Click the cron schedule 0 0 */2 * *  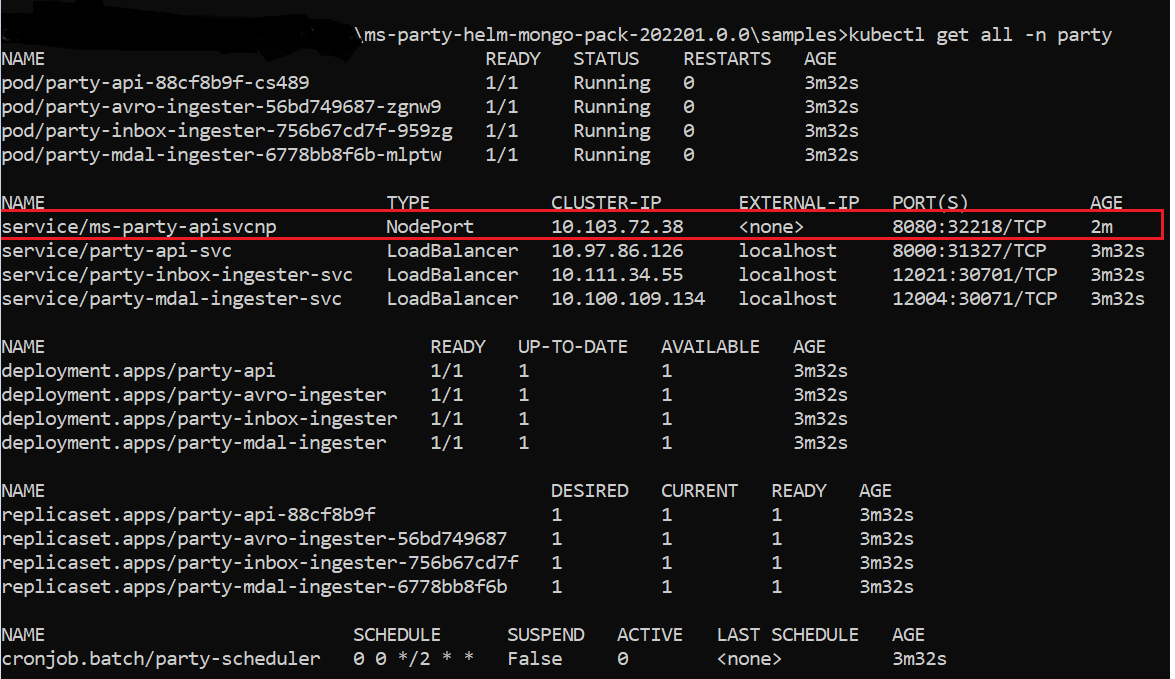tap(413, 659)
